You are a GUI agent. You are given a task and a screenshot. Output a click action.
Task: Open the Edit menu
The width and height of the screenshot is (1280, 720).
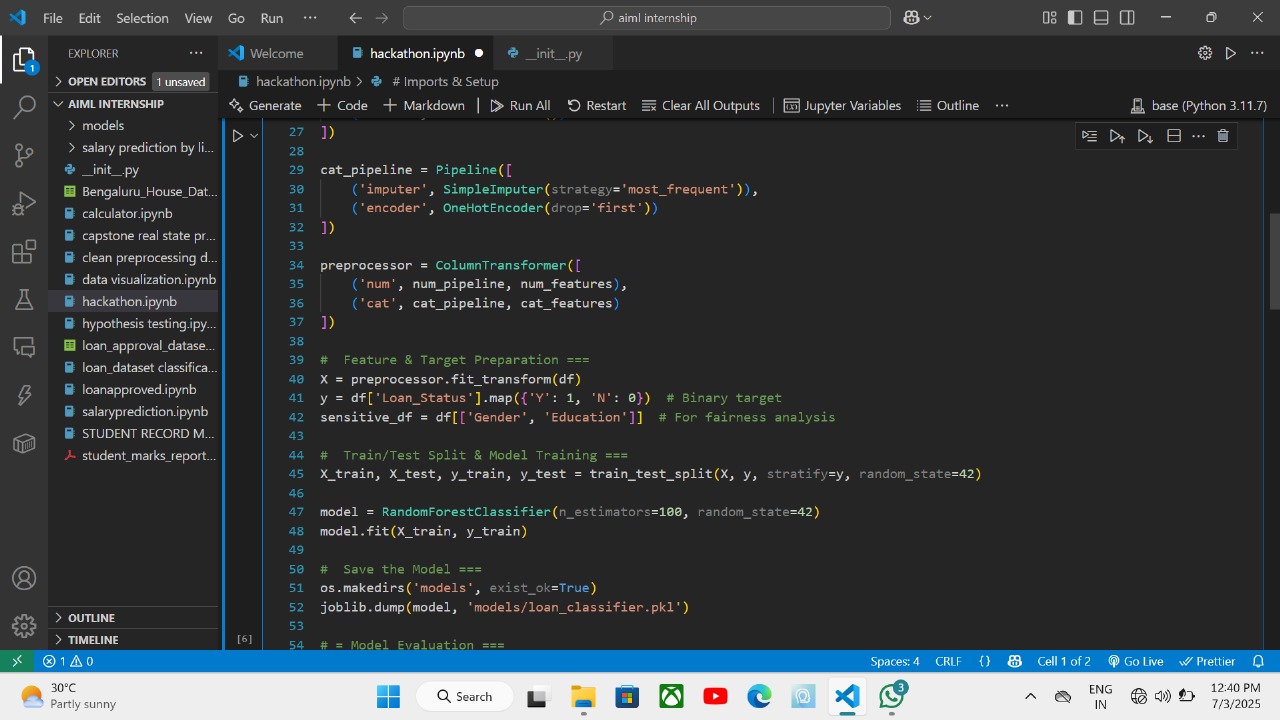pos(89,18)
